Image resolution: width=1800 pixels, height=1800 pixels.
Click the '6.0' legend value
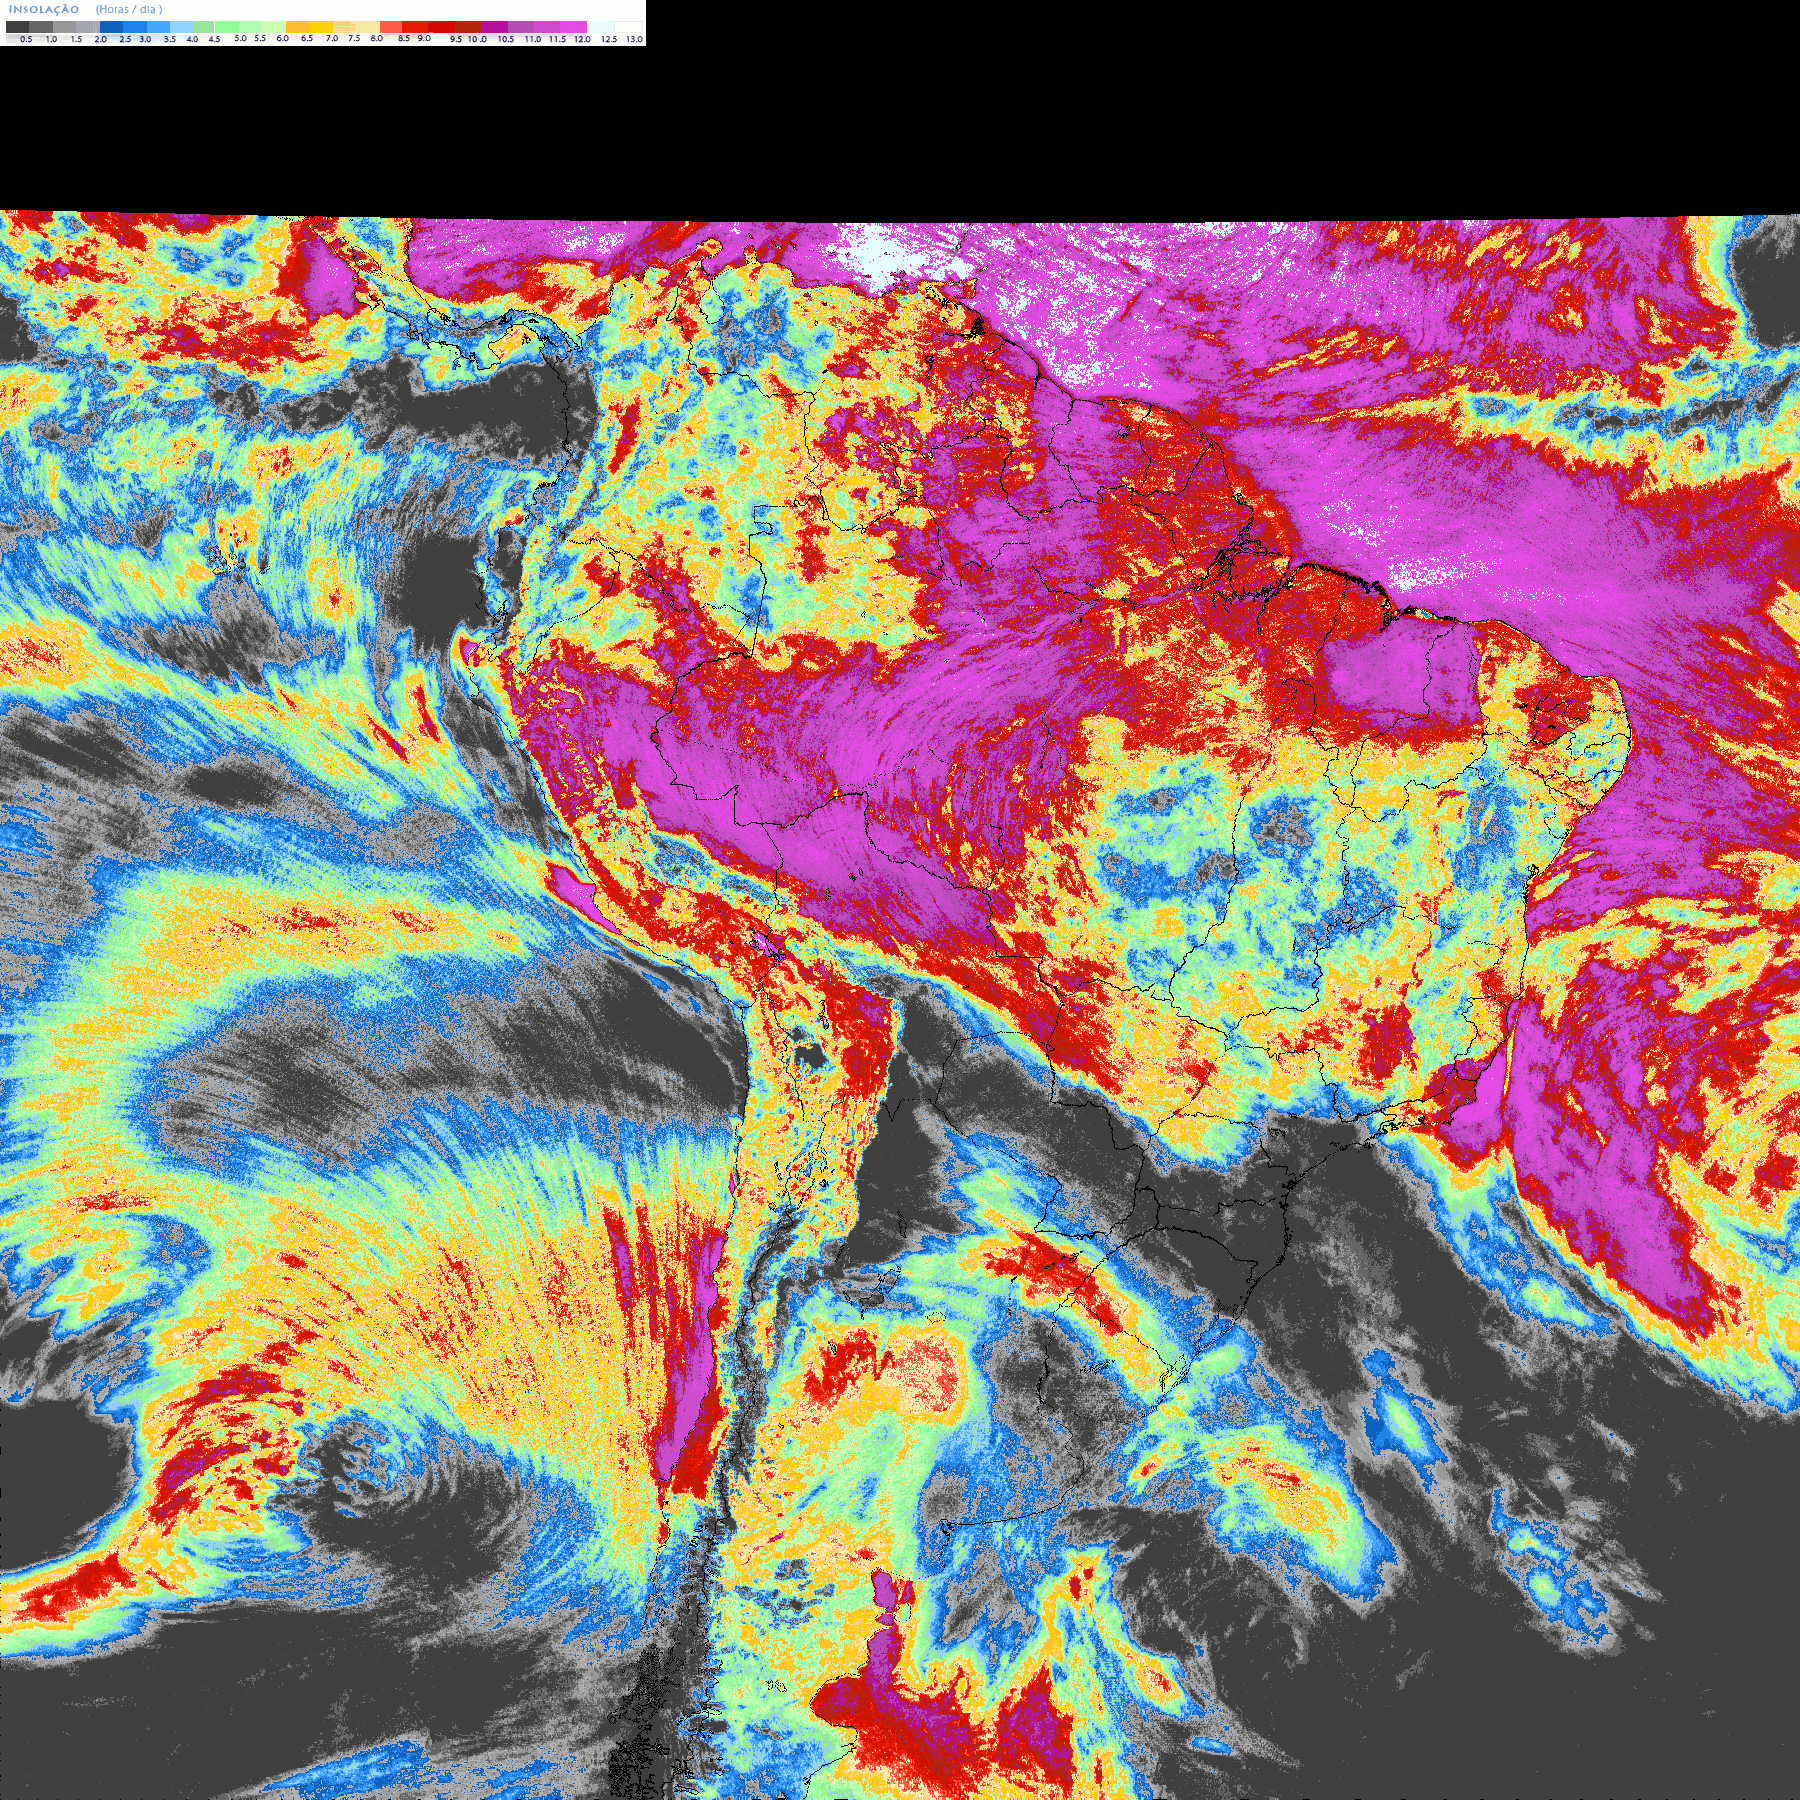282,38
